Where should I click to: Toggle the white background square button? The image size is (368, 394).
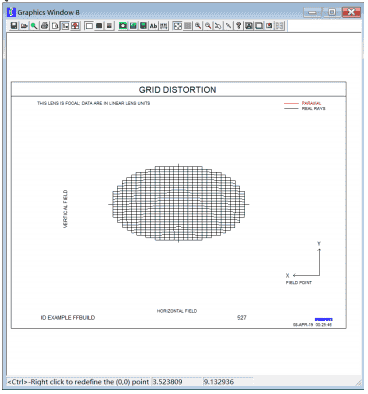pyautogui.click(x=89, y=26)
